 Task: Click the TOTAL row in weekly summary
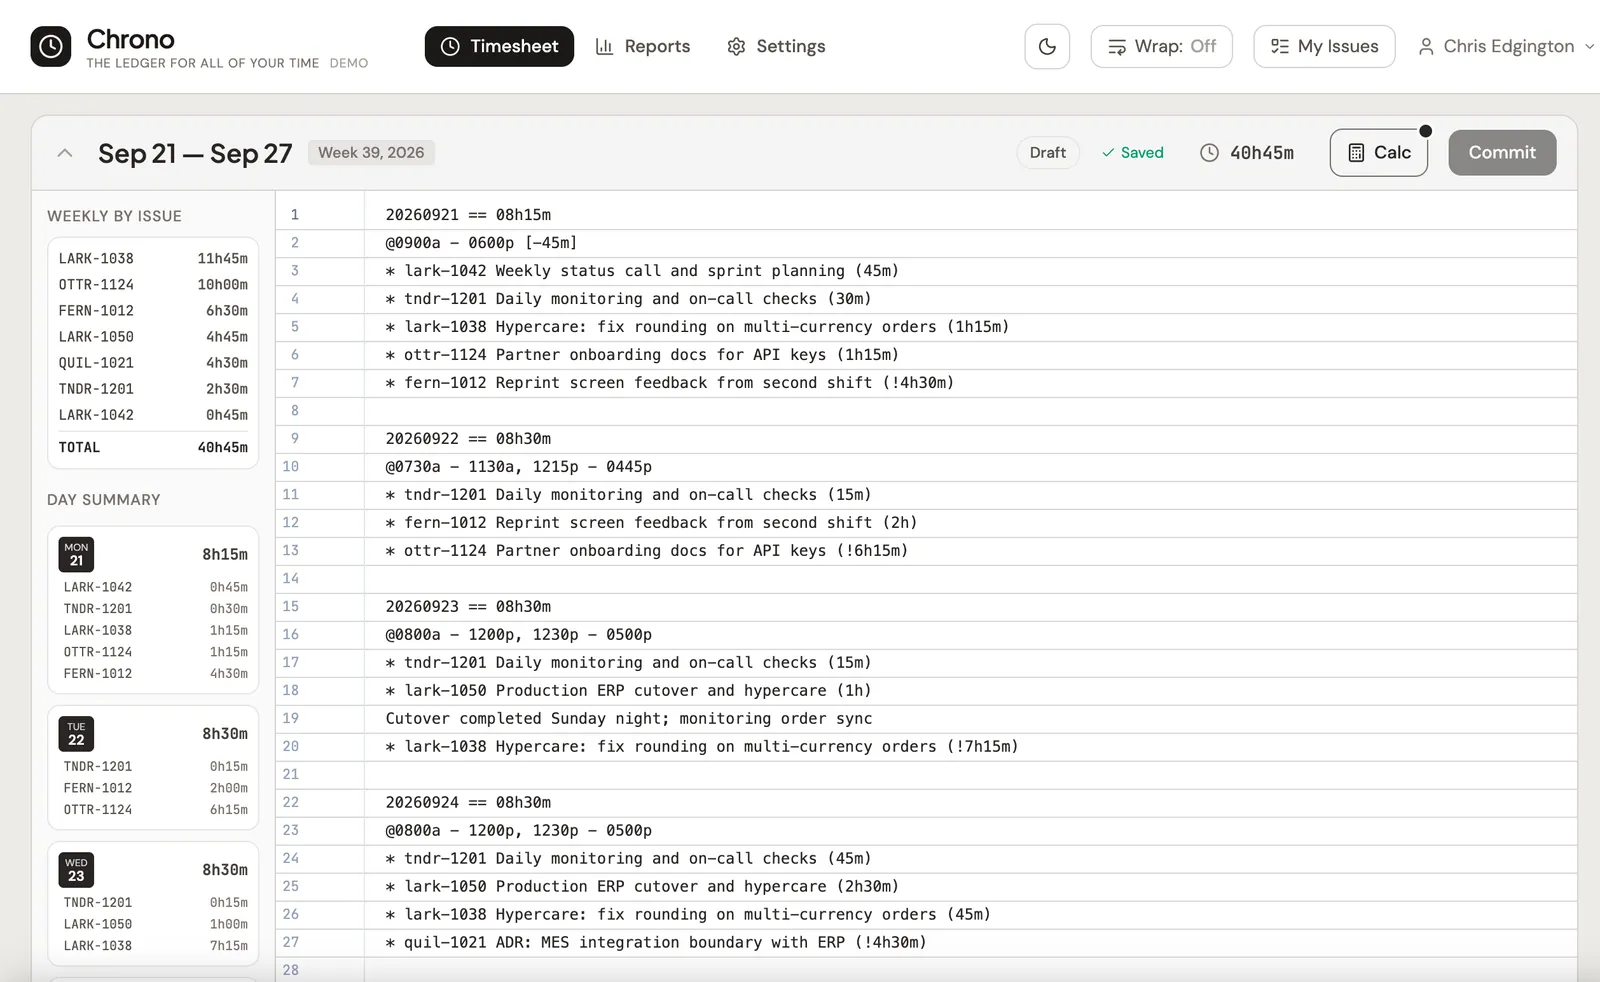point(153,447)
